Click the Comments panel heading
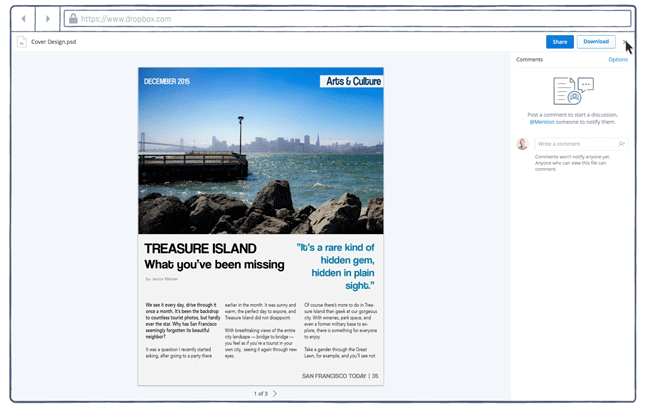This screenshot has width=650, height=415. point(529,60)
